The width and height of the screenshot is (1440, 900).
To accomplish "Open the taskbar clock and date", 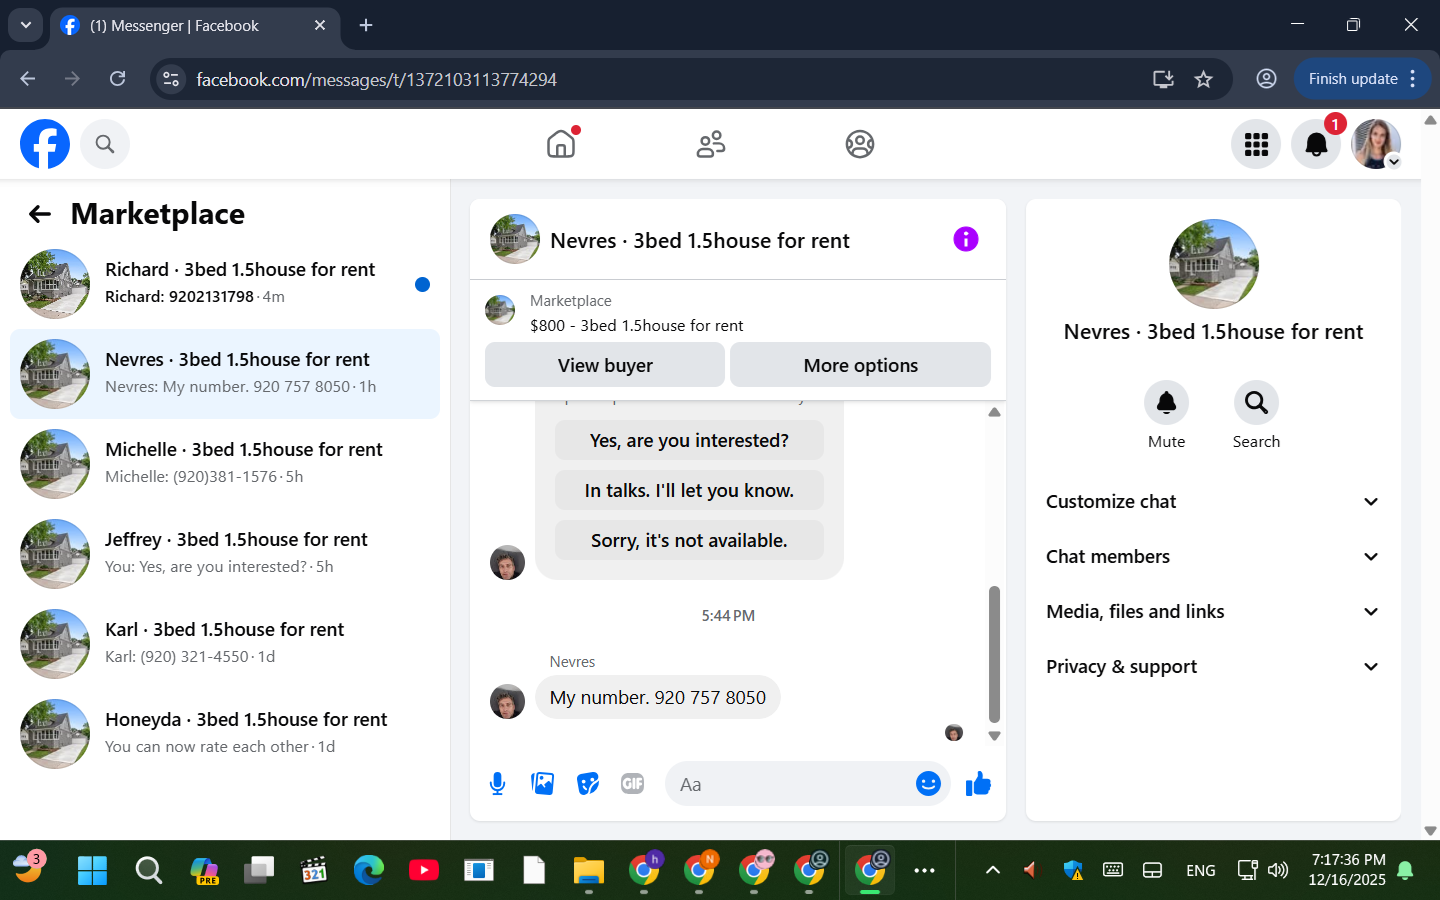I will click(1347, 870).
